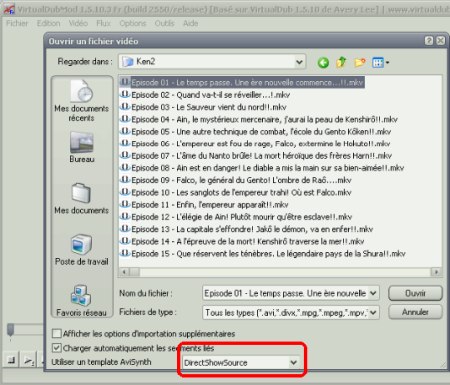
Task: Select Episode 15 - Que réservent les ténèbres
Action: [263, 254]
